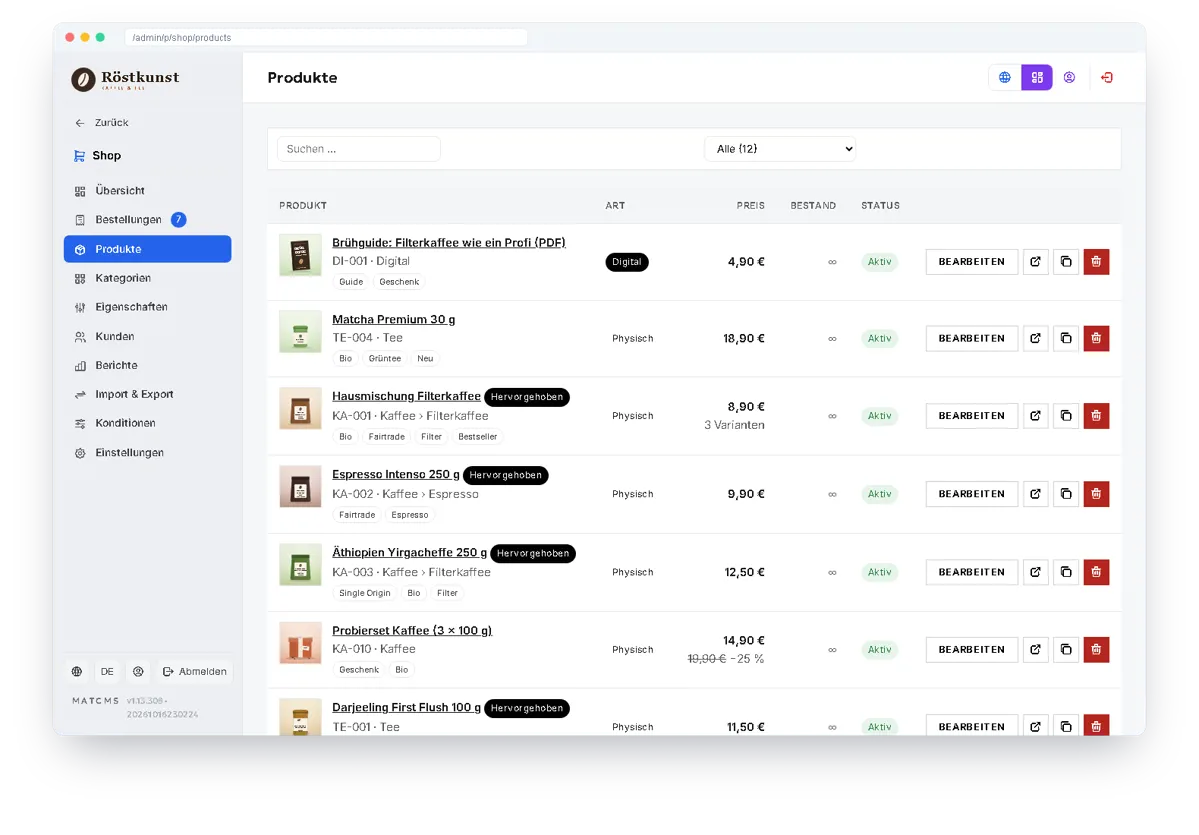
Task: Open the Espresso Intenso 250 g link
Action: (395, 474)
